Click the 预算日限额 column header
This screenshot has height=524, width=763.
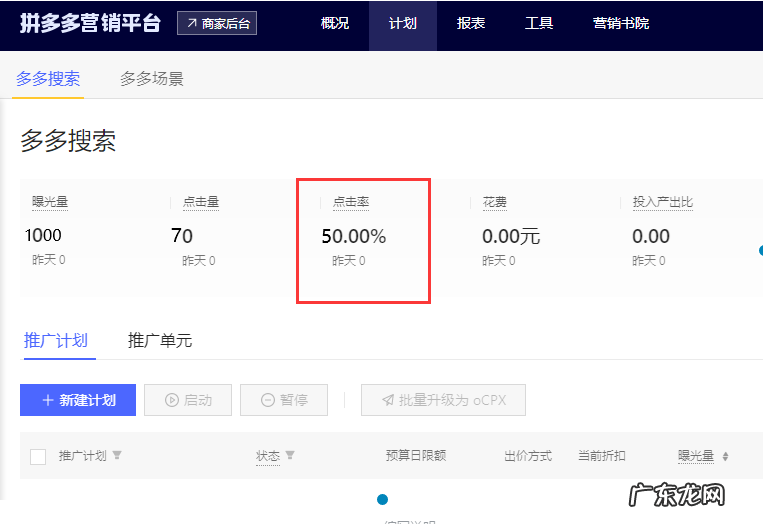tap(416, 455)
